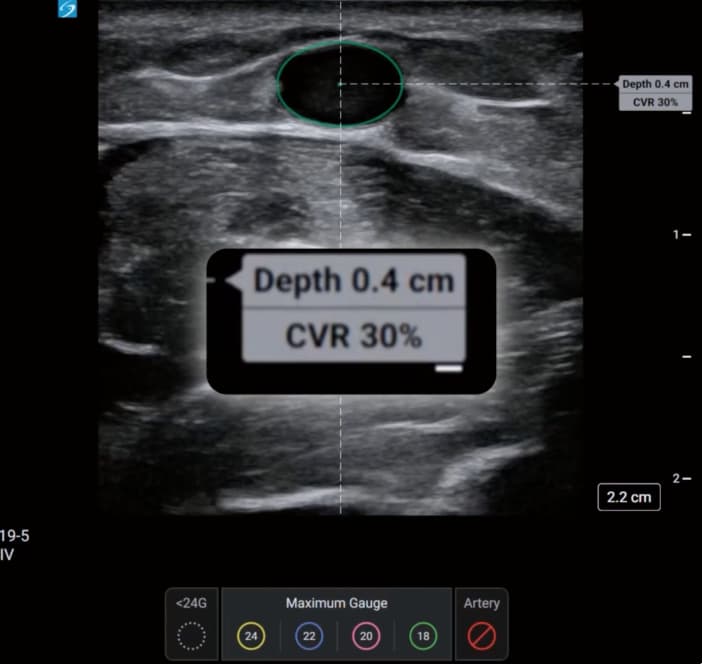Click the red Artery prohibited icon
702x664 pixels.
[482, 635]
